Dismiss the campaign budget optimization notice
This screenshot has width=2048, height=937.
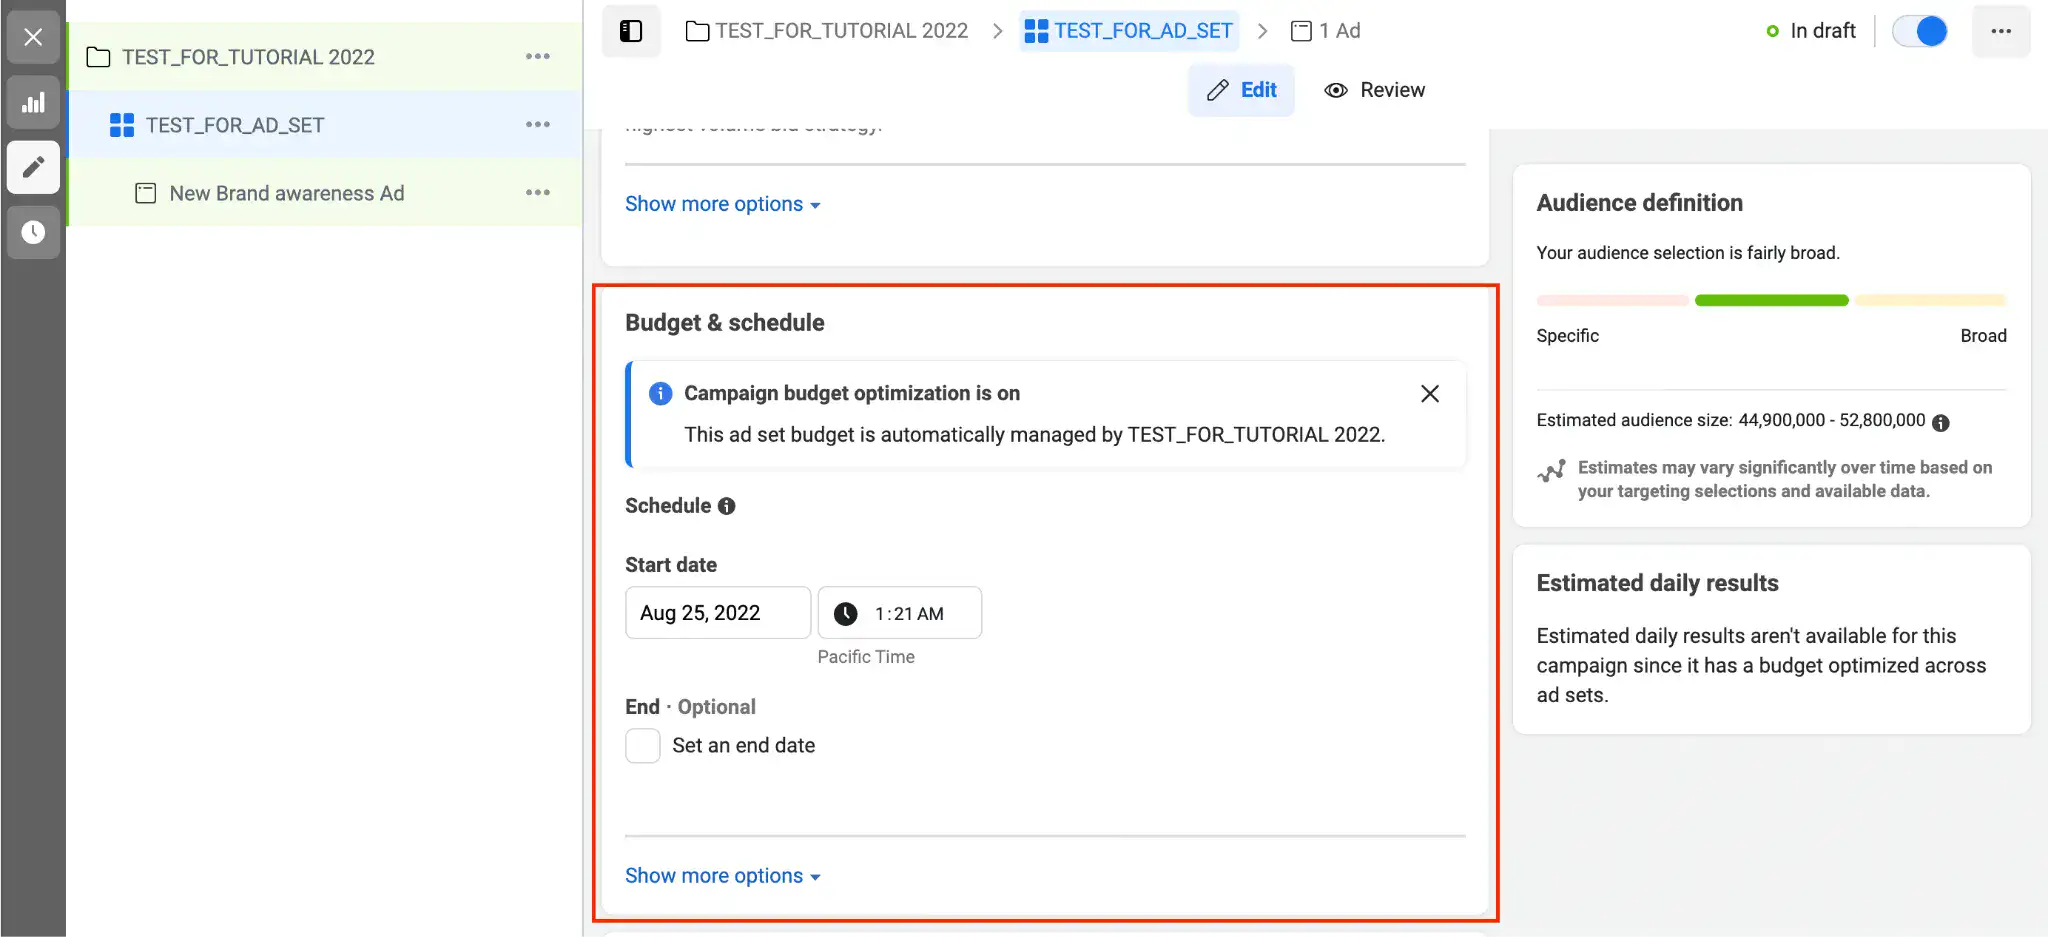click(x=1428, y=393)
